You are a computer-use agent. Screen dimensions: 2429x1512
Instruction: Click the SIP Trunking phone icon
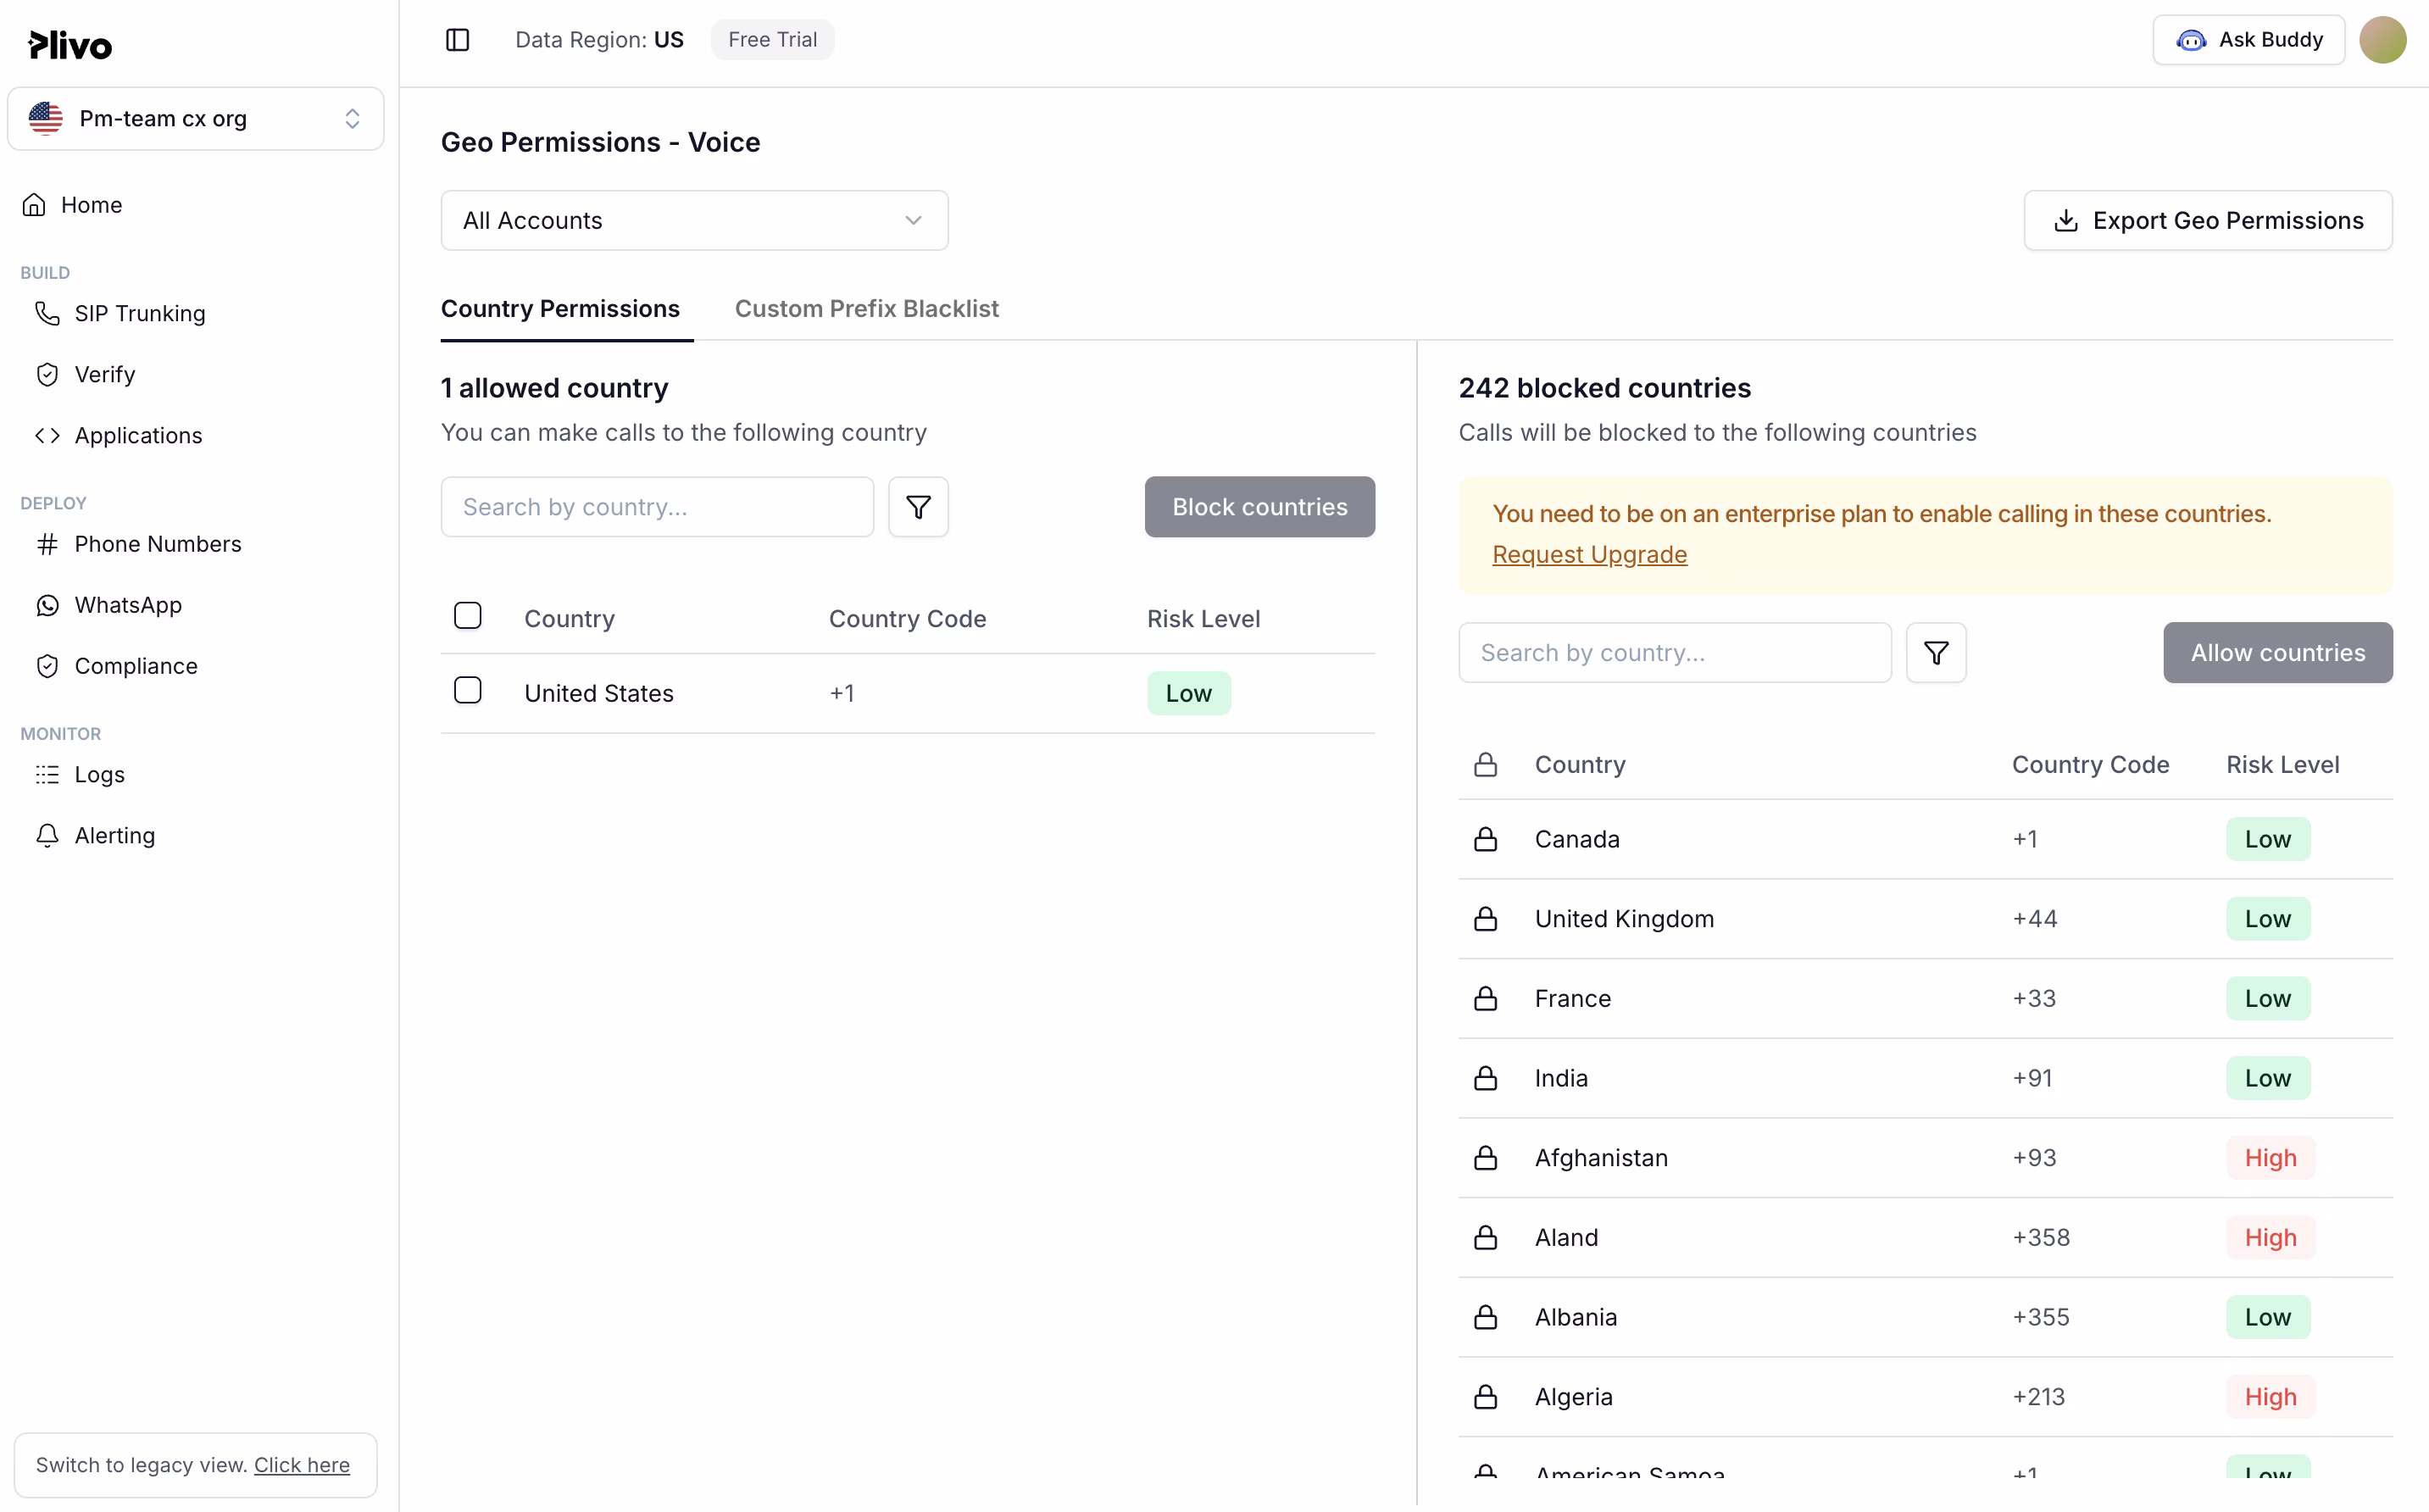tap(47, 314)
